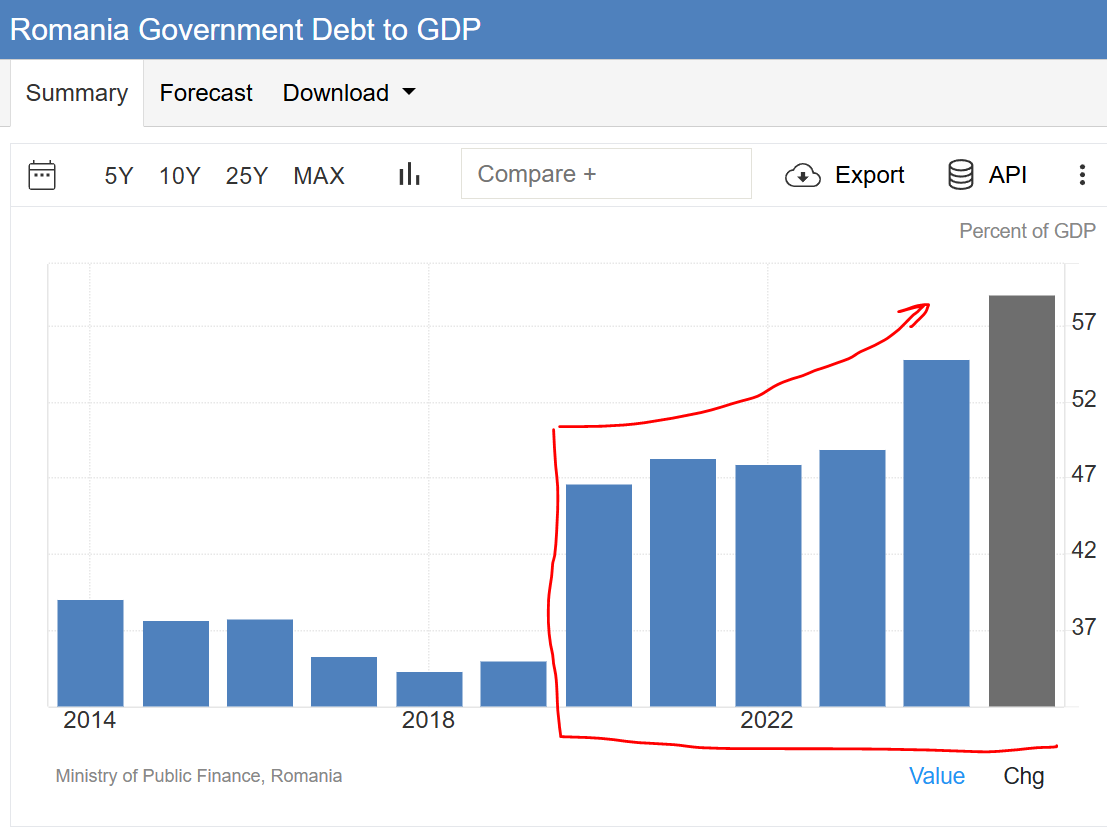Switch to the Summary tab
The height and width of the screenshot is (827, 1107).
[x=77, y=93]
